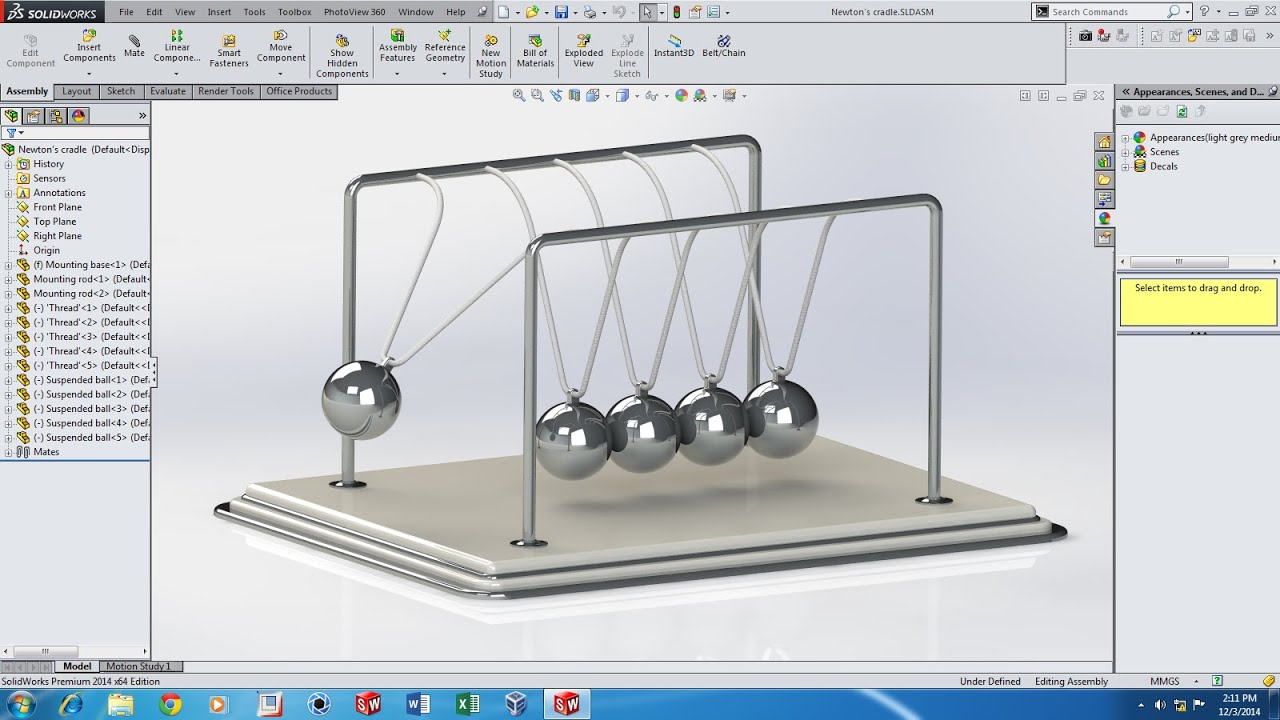1280x720 pixels.
Task: Click the Windows Start button
Action: pyautogui.click(x=20, y=704)
